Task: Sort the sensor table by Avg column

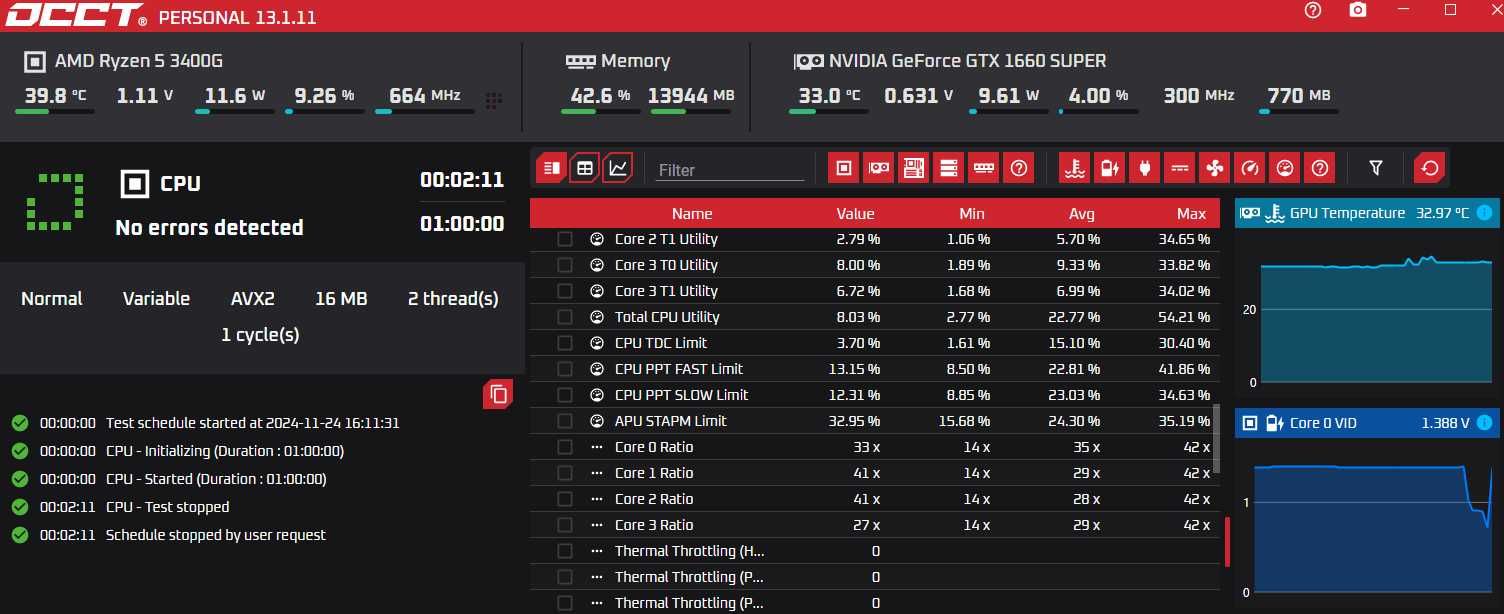Action: [x=1081, y=213]
